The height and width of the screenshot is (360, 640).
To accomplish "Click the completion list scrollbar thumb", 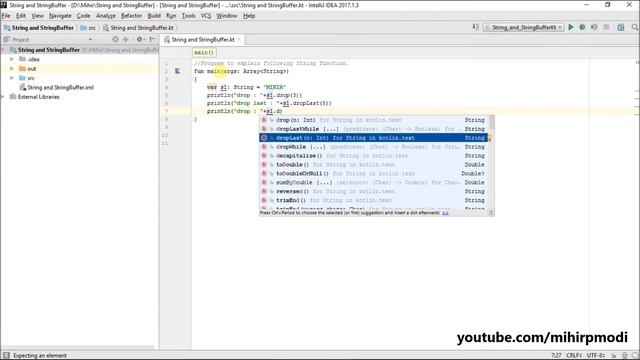I will pos(492,122).
